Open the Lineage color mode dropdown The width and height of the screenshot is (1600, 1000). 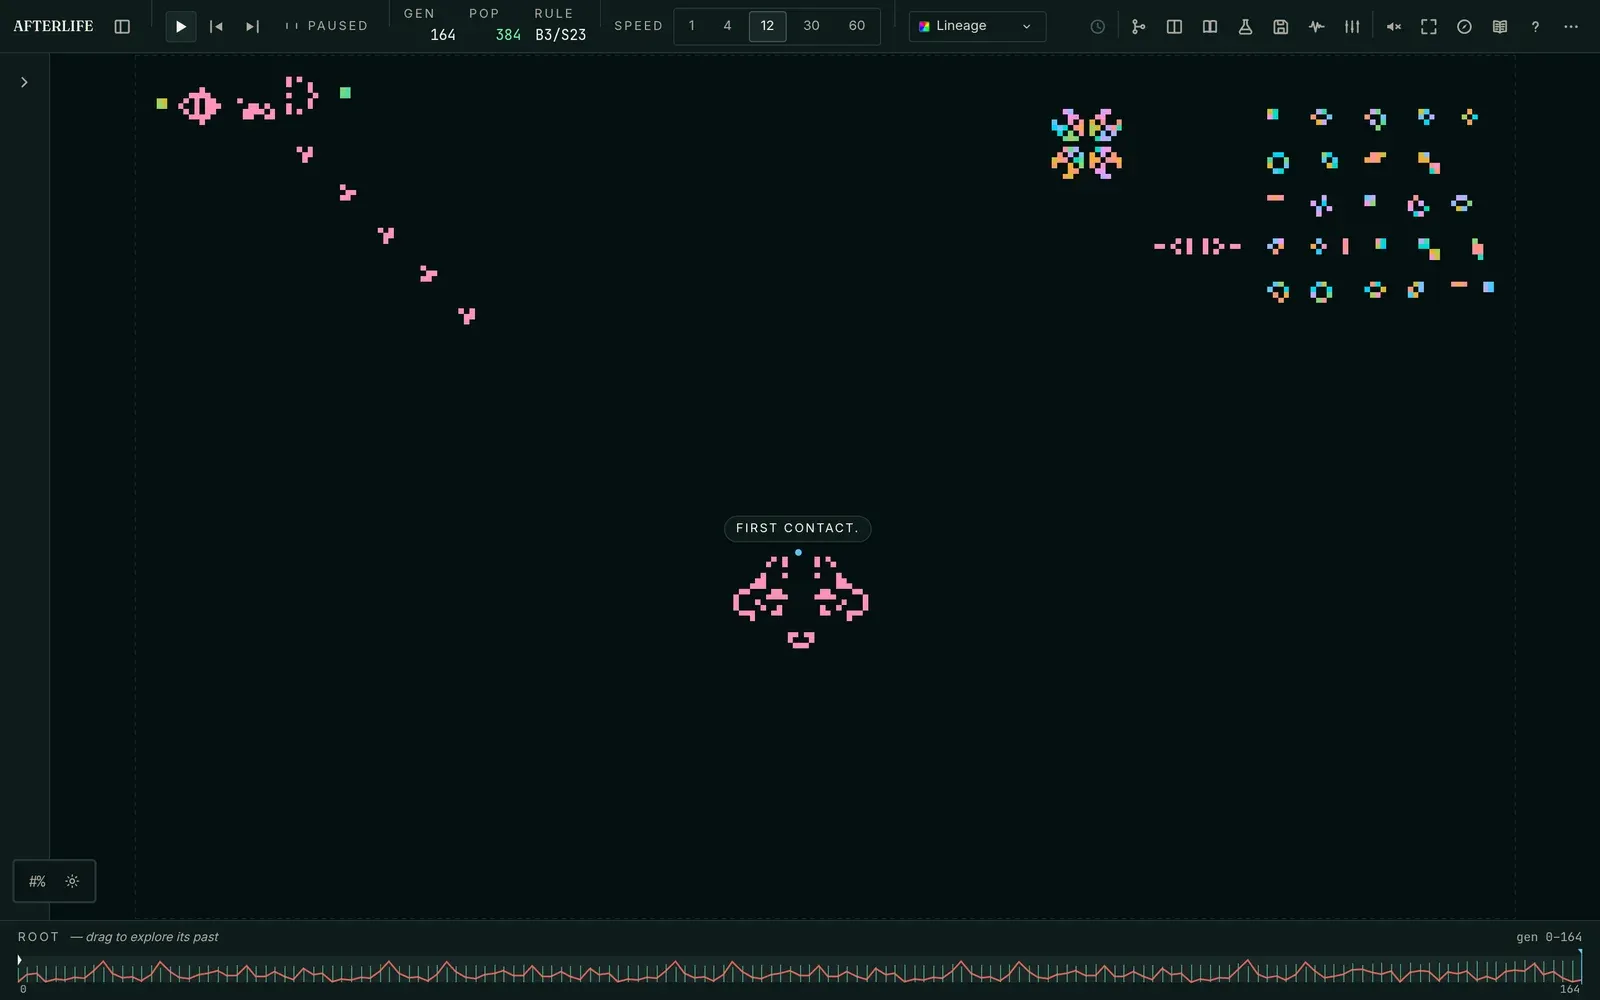coord(977,26)
